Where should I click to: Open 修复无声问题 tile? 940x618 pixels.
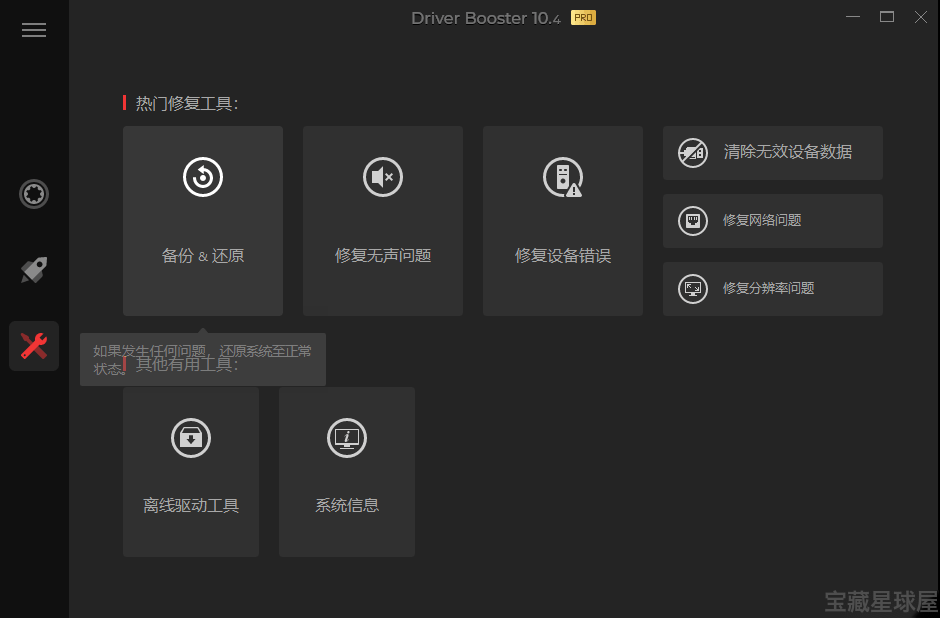[x=382, y=221]
